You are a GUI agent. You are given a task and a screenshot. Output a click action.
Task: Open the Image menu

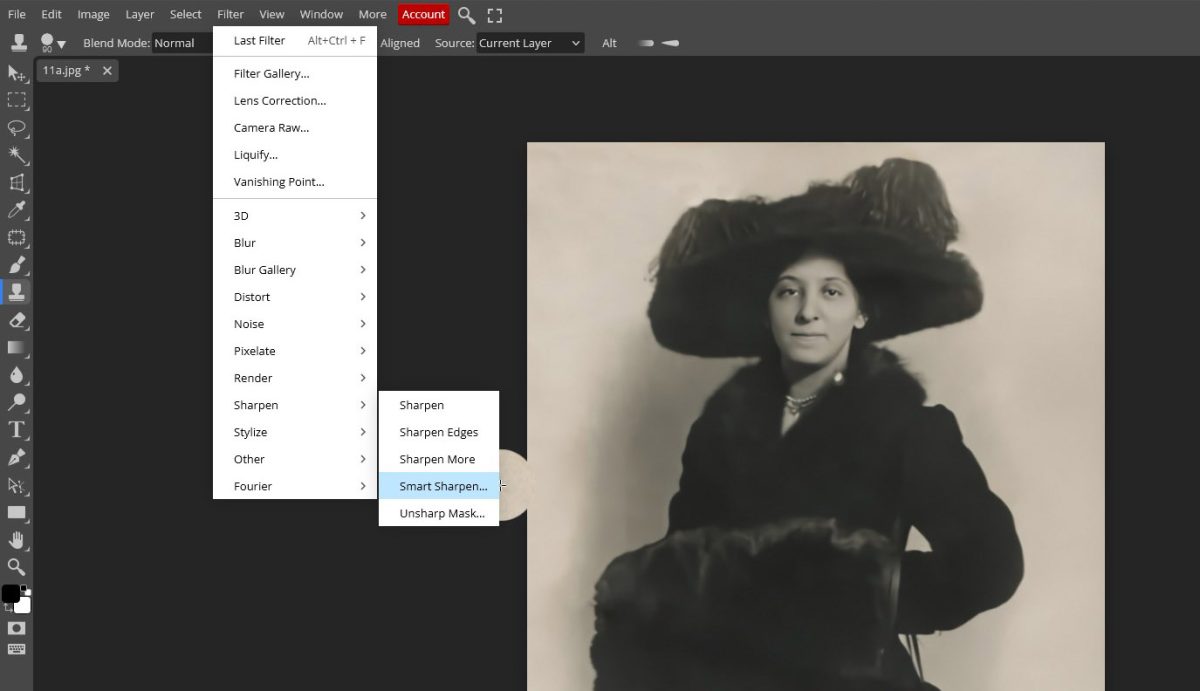93,15
